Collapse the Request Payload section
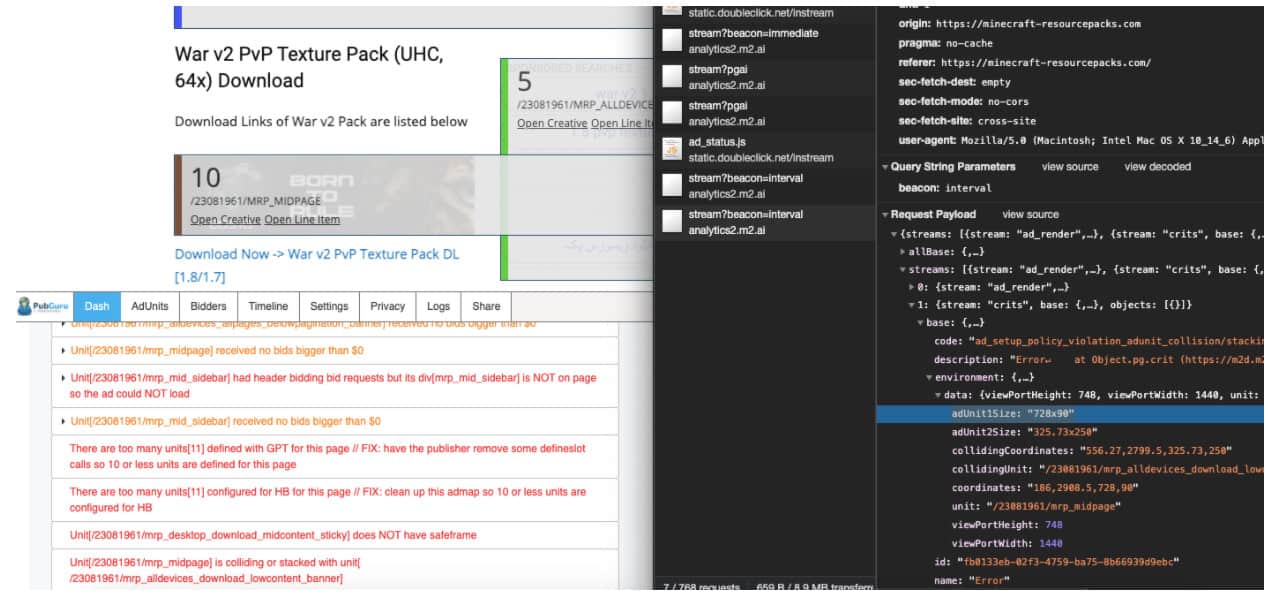Screen dimensions: 1268x598 click(884, 214)
